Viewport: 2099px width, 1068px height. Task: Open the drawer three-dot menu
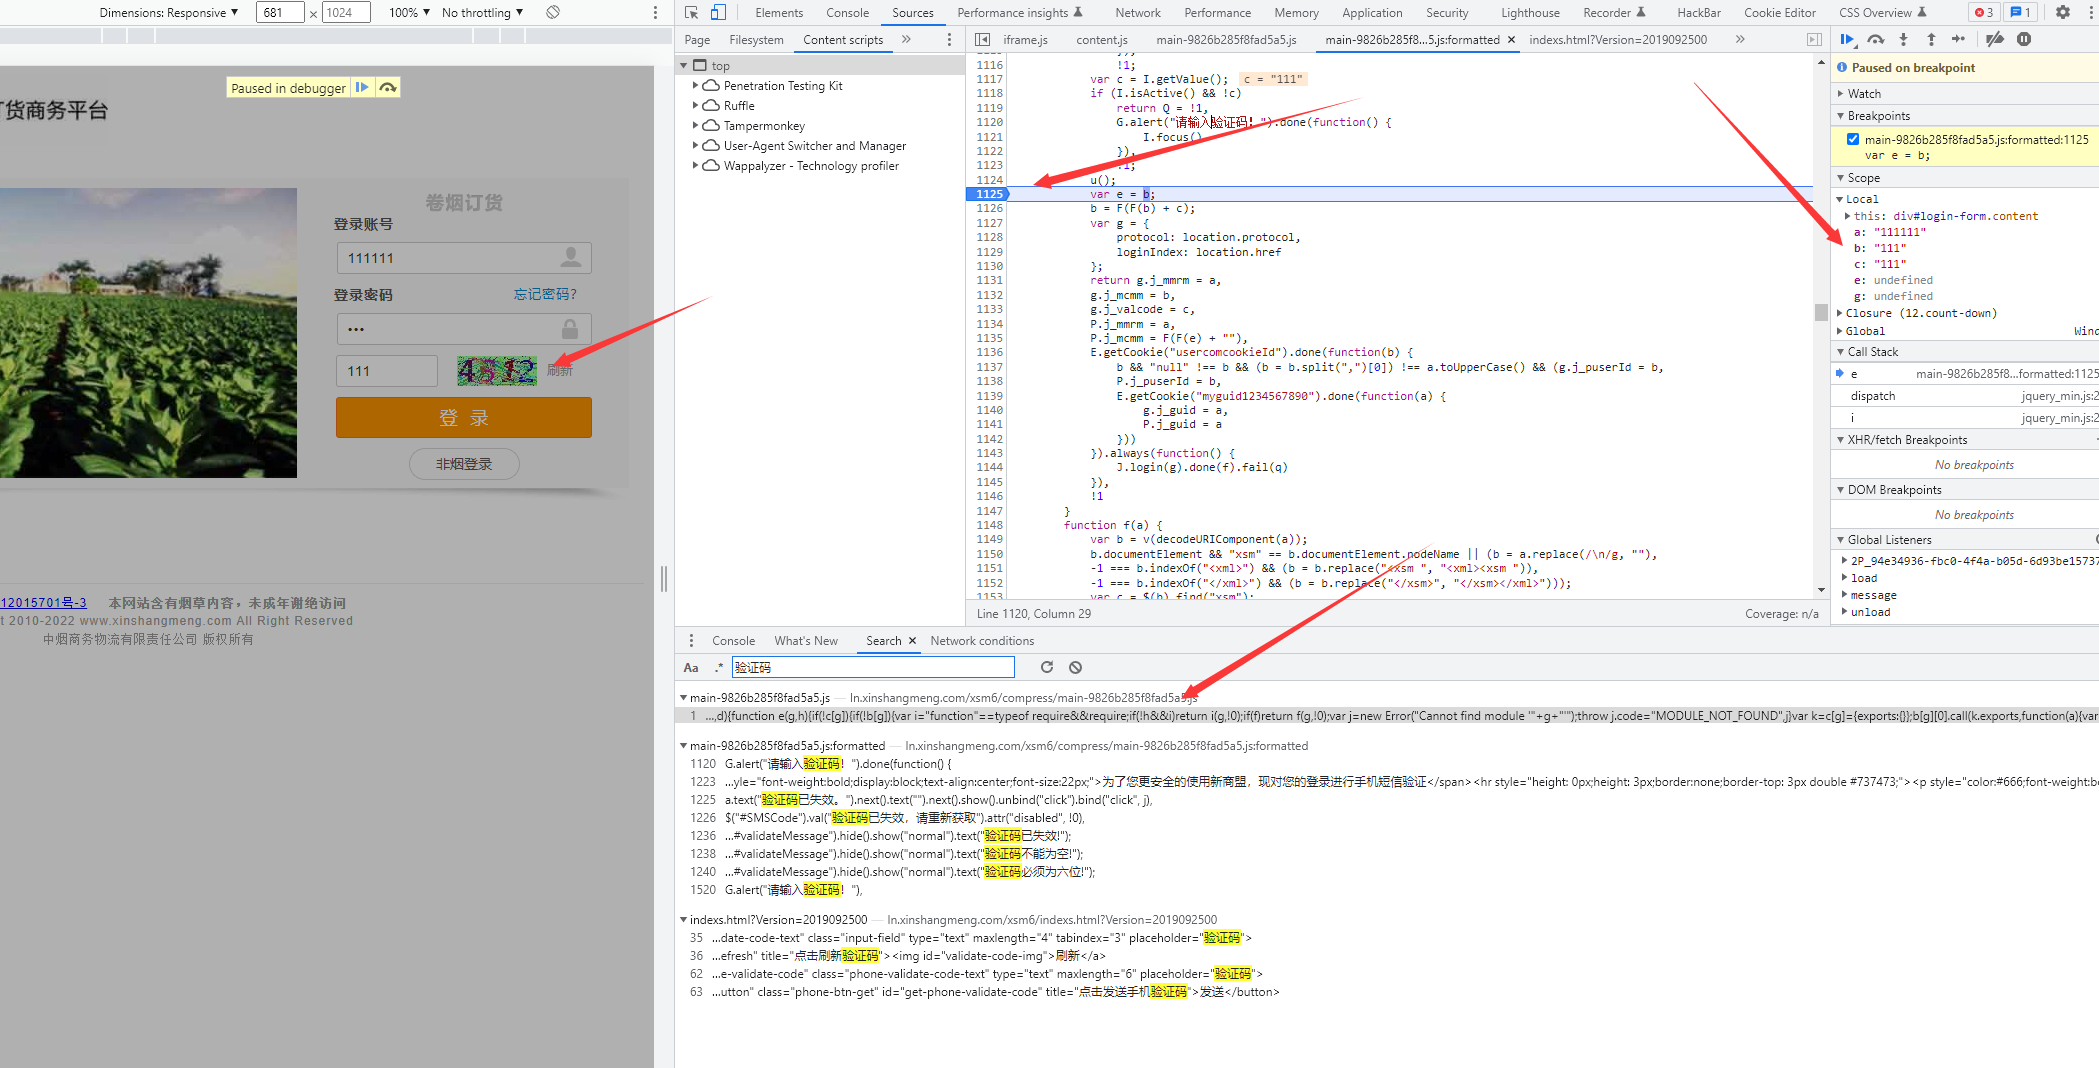pyautogui.click(x=691, y=640)
